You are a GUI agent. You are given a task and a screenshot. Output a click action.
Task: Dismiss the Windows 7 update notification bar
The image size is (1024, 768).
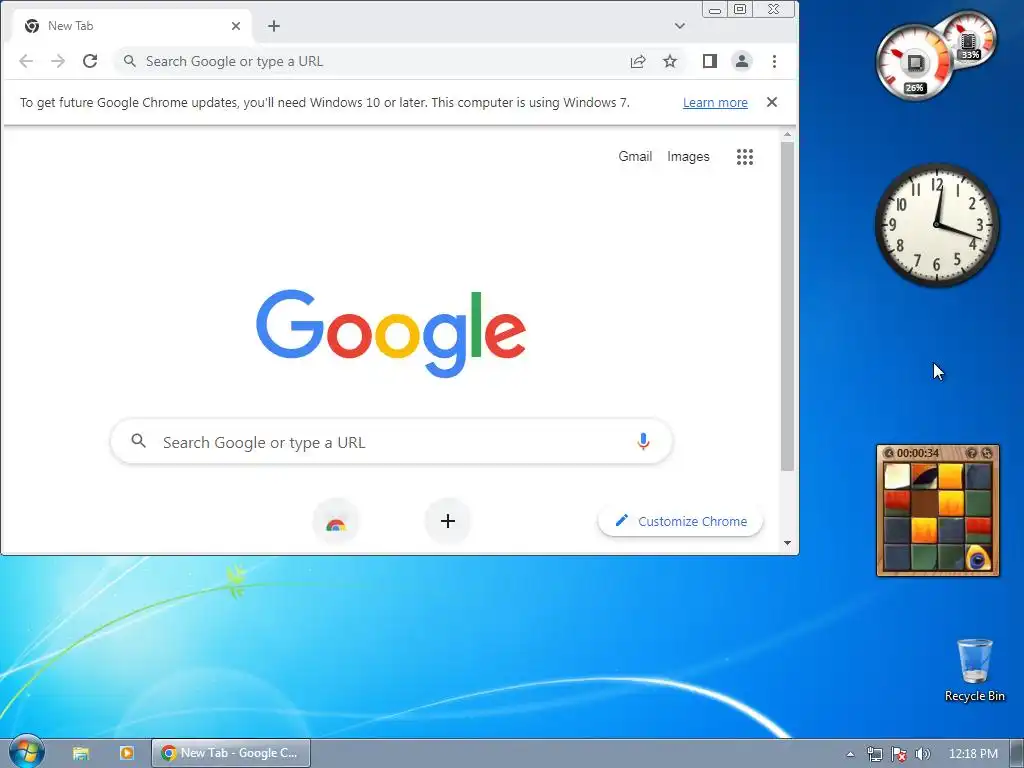pyautogui.click(x=772, y=102)
